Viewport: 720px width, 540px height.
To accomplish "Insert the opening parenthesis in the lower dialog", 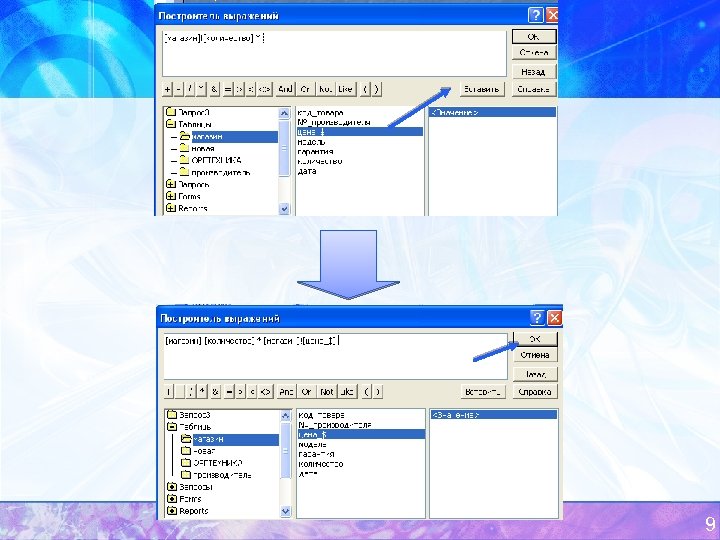I will point(366,392).
